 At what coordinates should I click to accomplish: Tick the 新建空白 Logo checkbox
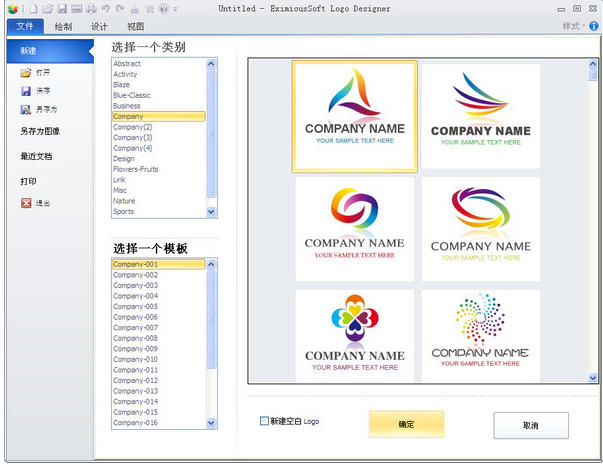click(x=264, y=421)
